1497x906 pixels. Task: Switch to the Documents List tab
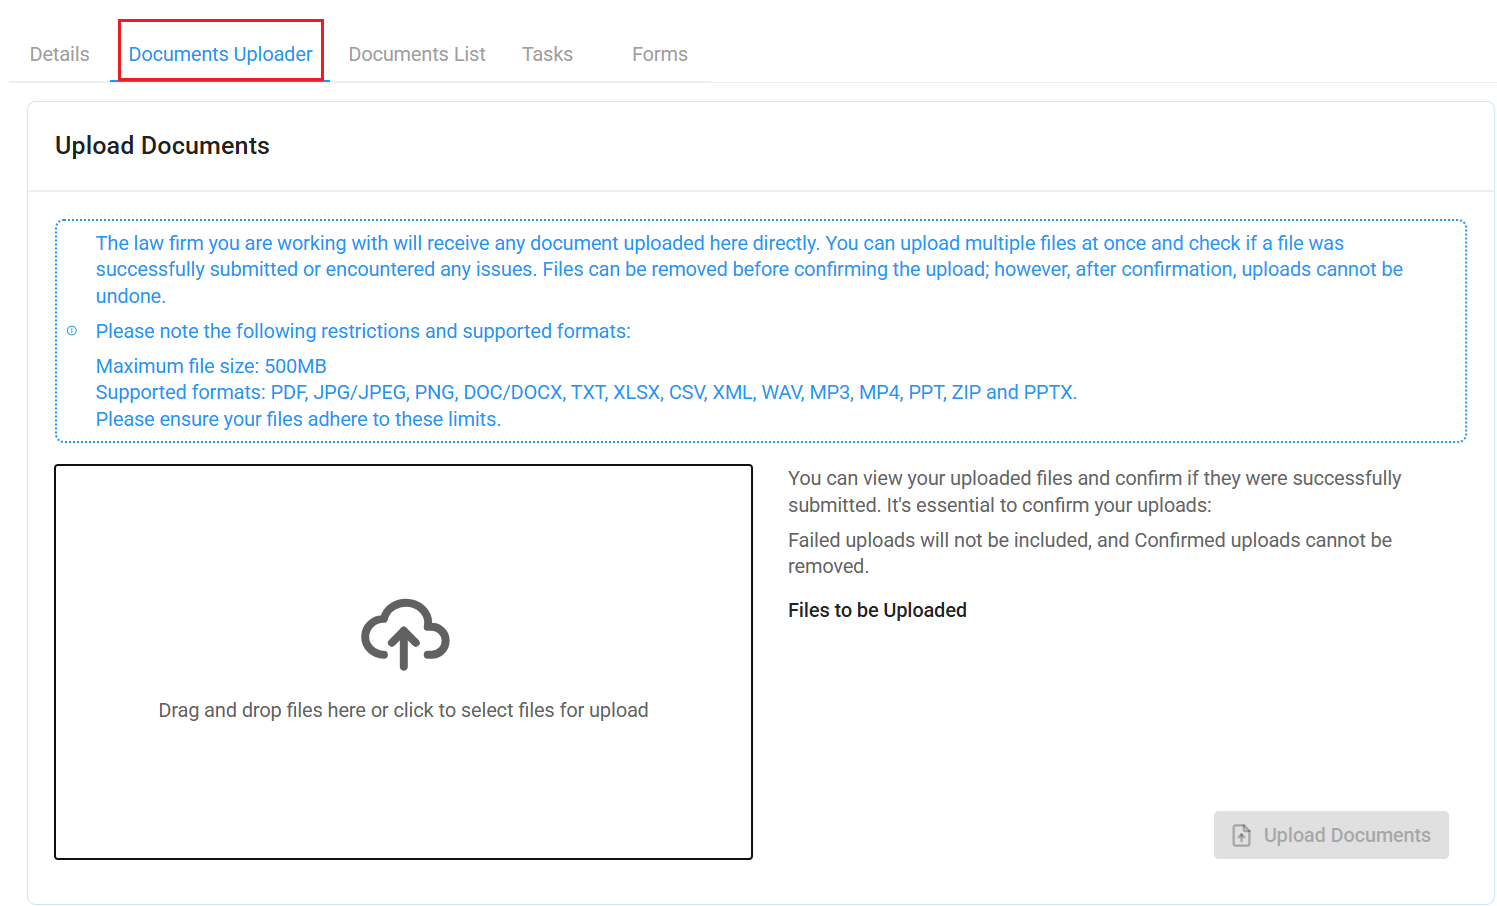pyautogui.click(x=417, y=54)
